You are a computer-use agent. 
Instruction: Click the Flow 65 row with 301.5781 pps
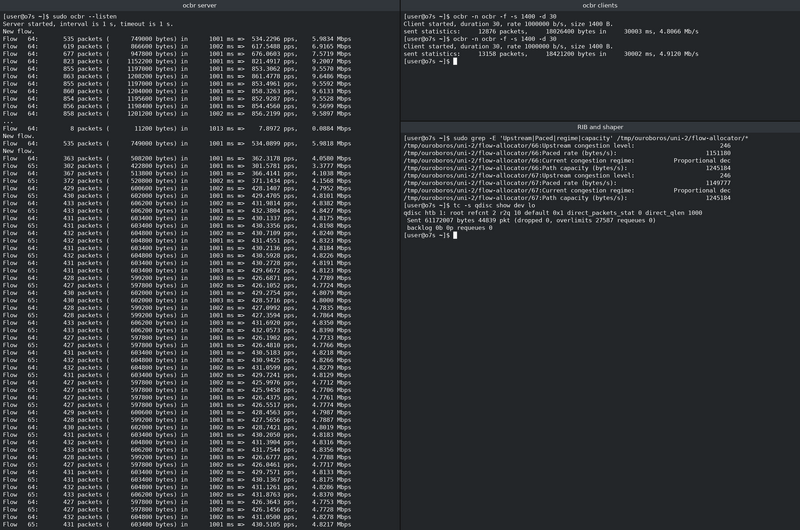[177, 166]
